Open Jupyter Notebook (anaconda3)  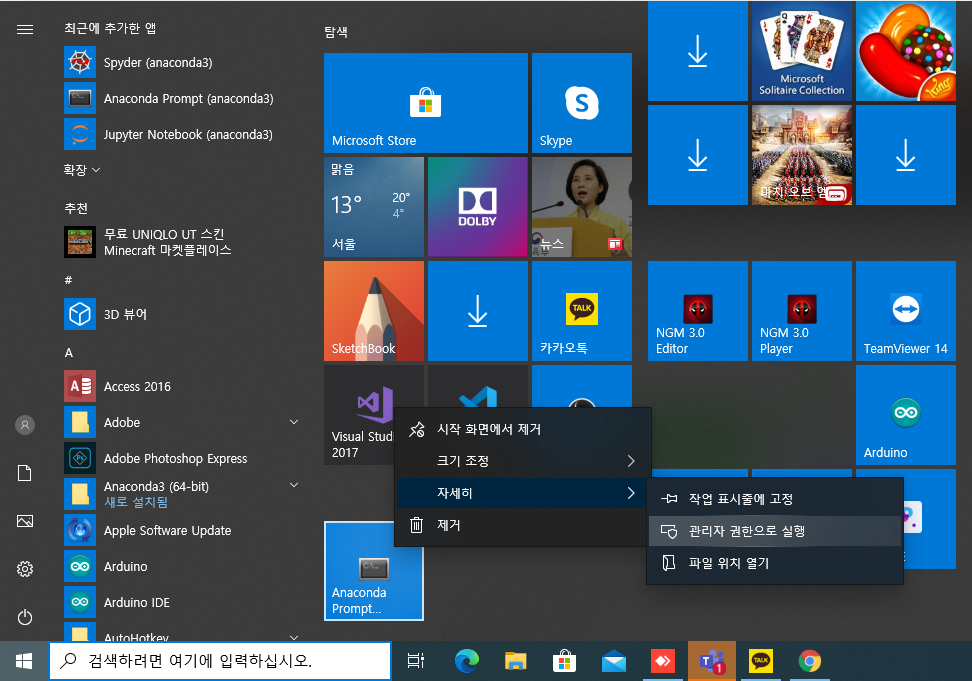coord(180,134)
